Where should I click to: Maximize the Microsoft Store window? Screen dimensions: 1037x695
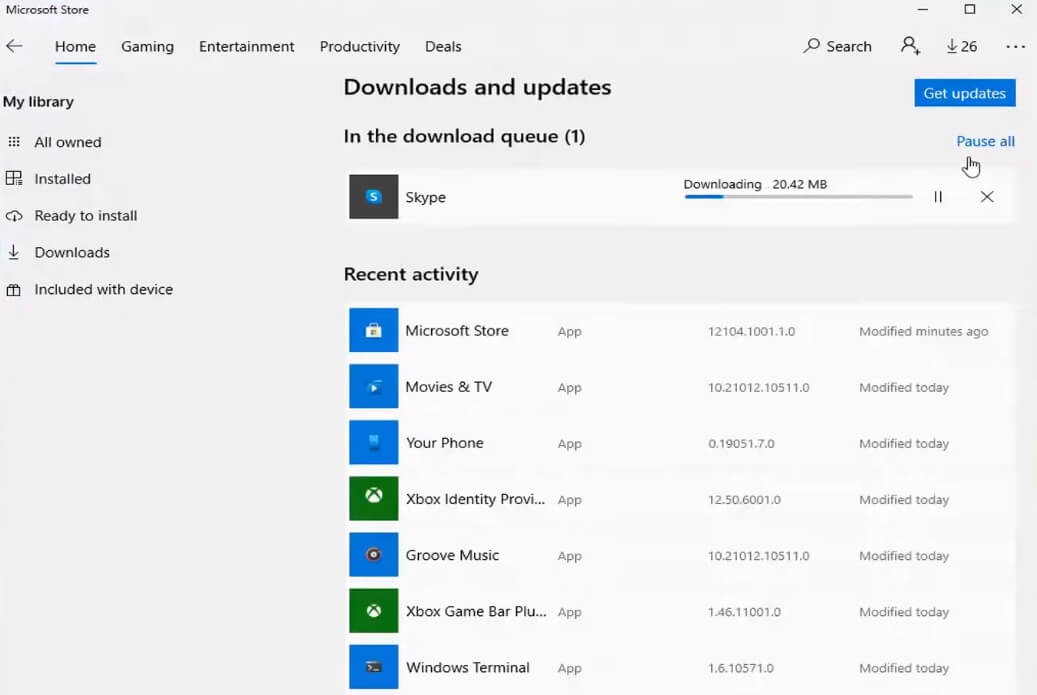point(970,9)
